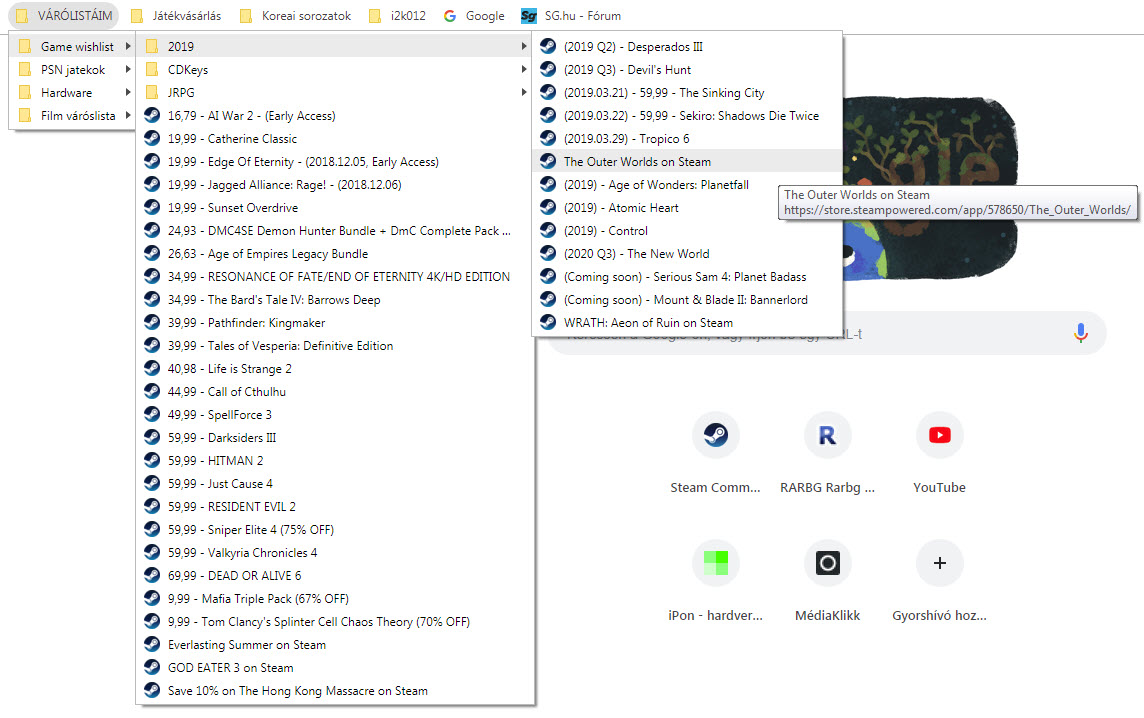Open the VÁRÓLISTÁIM bookmarks folder
1144x718 pixels.
[x=64, y=15]
